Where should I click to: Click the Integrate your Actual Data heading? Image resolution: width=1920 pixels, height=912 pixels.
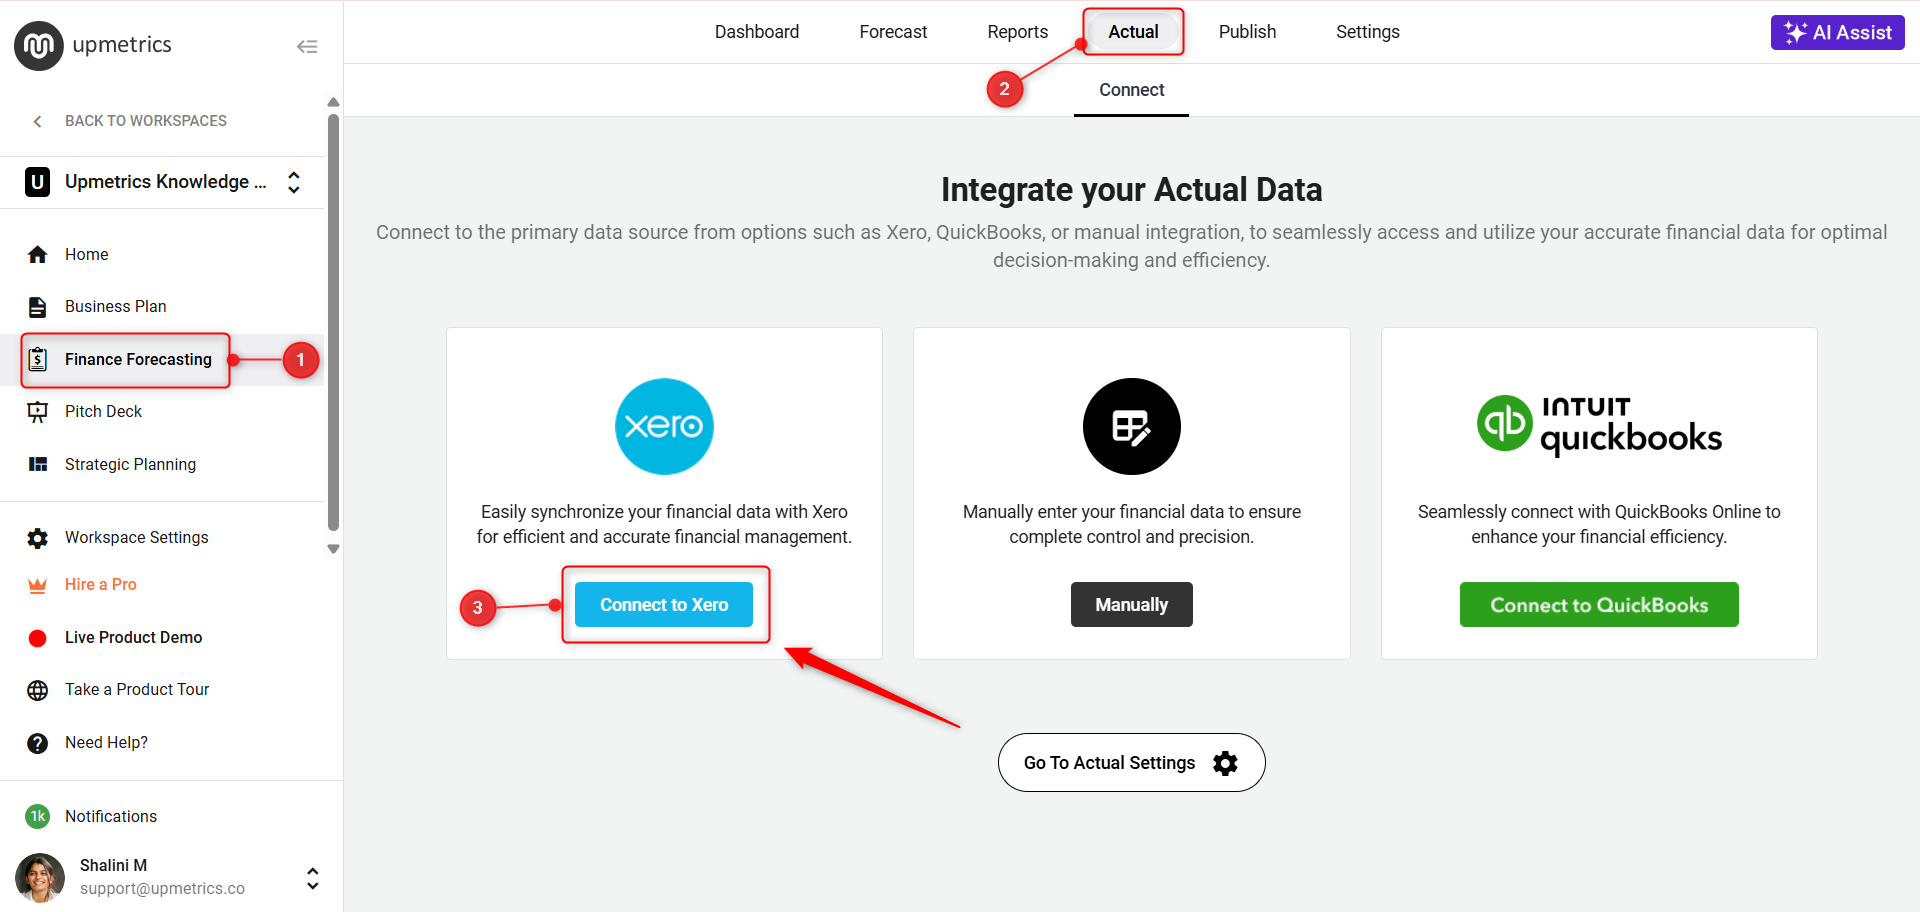[x=1131, y=190]
